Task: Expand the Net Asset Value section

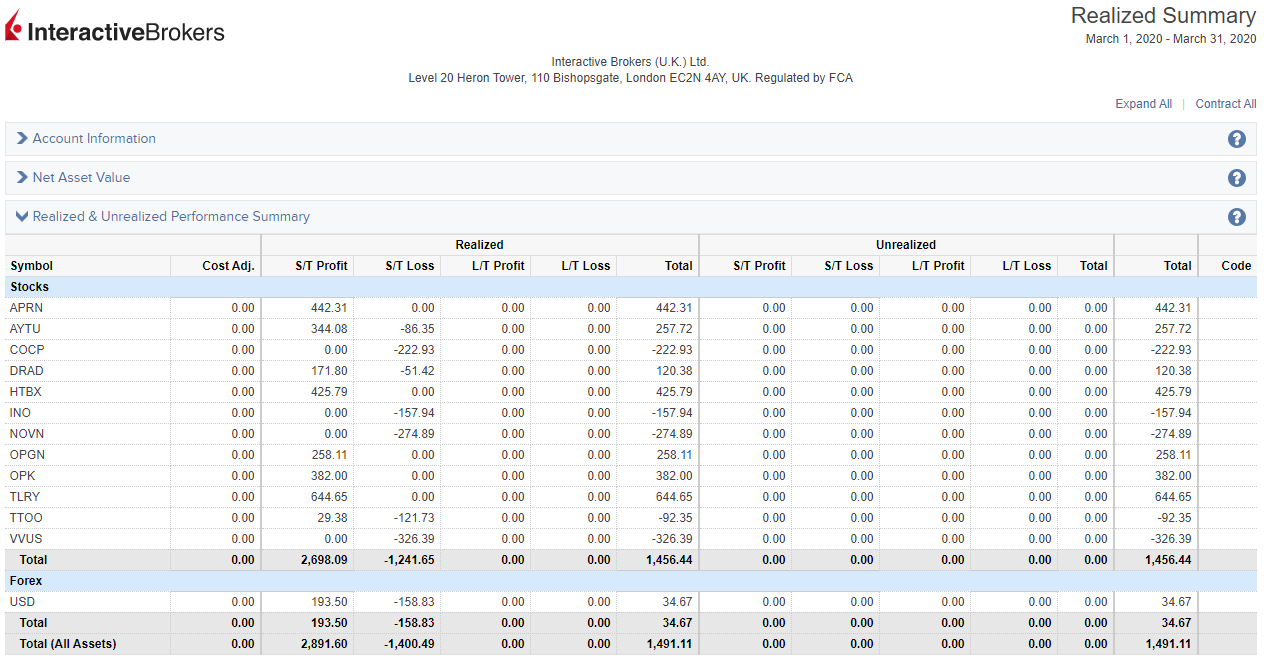Action: (x=81, y=178)
